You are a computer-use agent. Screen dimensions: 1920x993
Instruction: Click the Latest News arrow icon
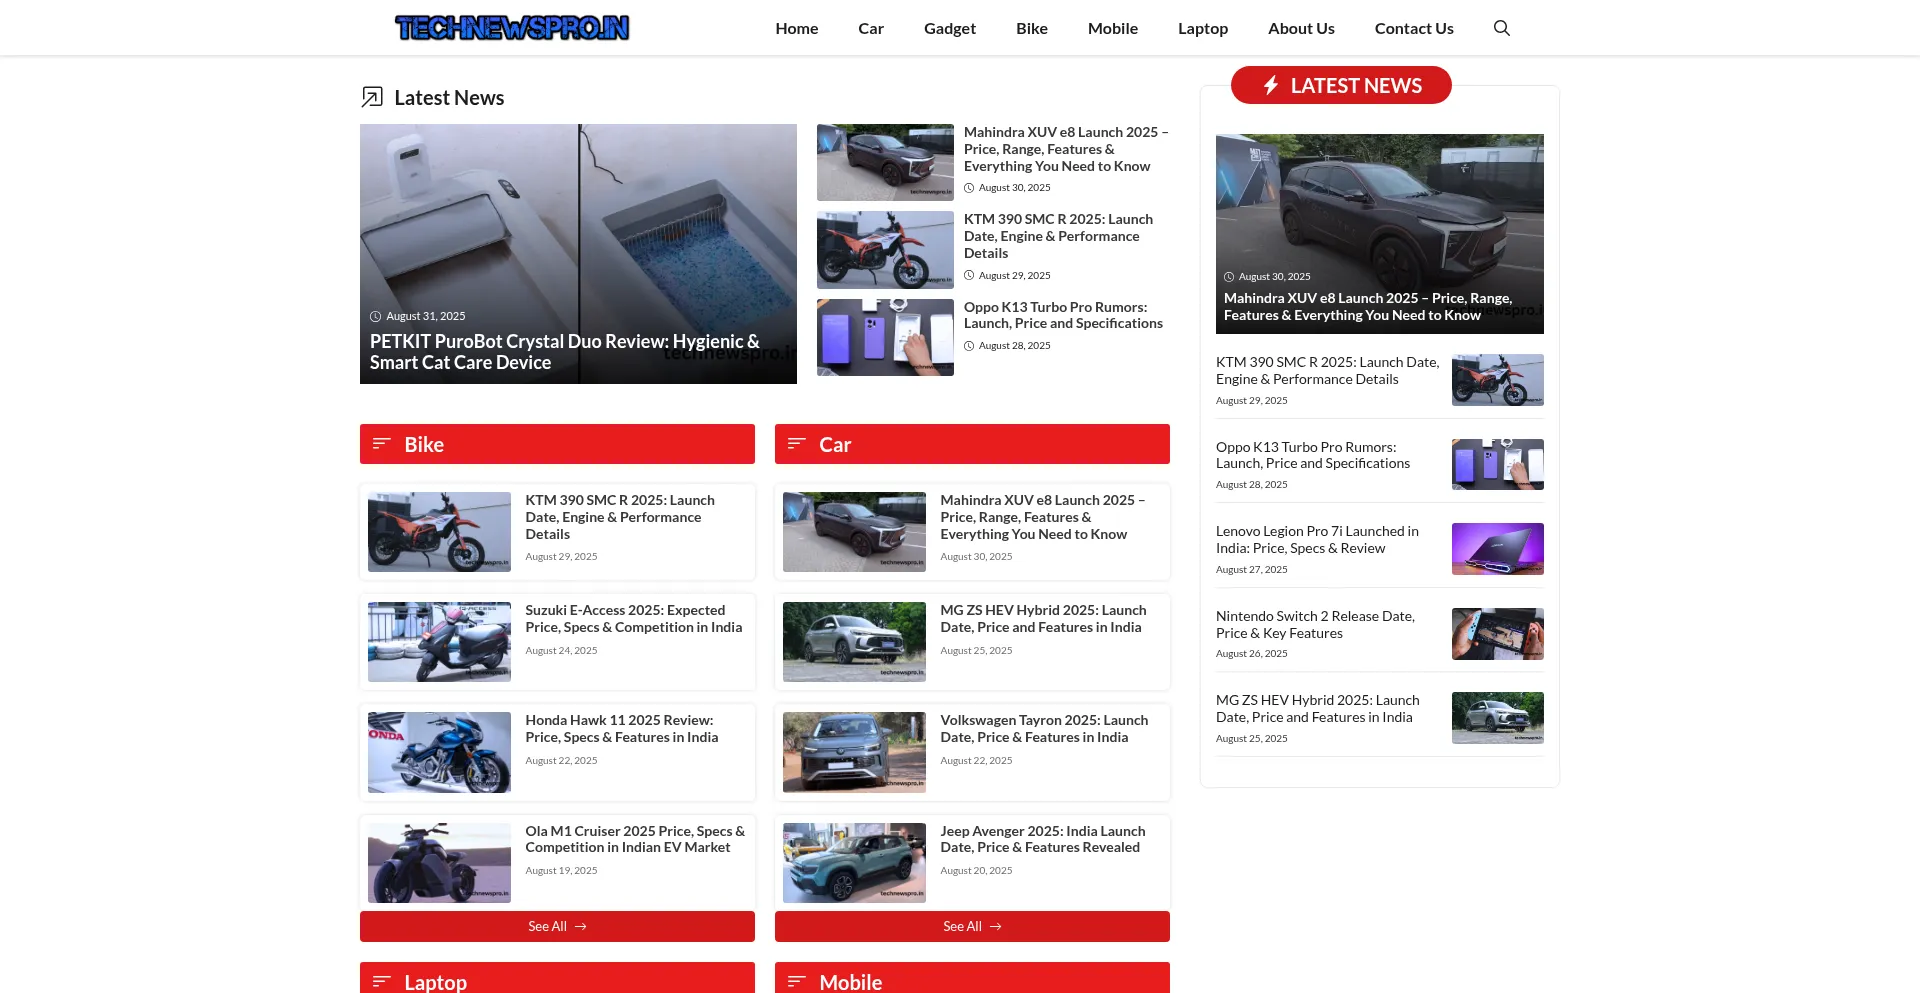click(x=372, y=97)
